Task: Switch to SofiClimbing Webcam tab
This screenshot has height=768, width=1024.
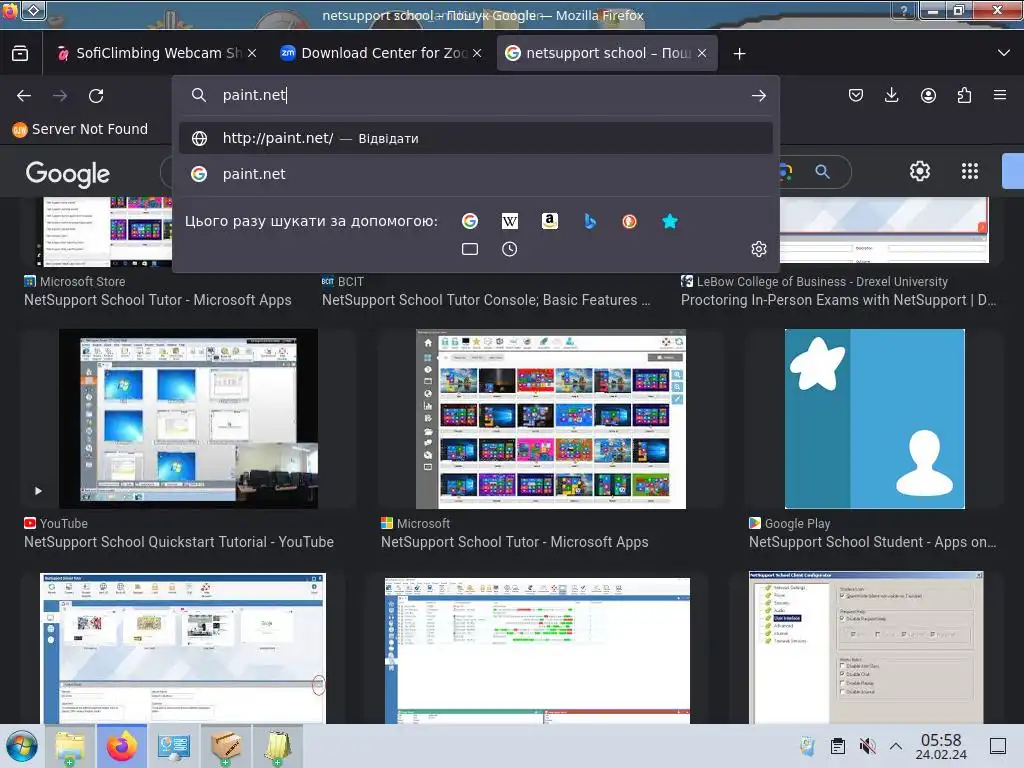Action: (x=151, y=53)
